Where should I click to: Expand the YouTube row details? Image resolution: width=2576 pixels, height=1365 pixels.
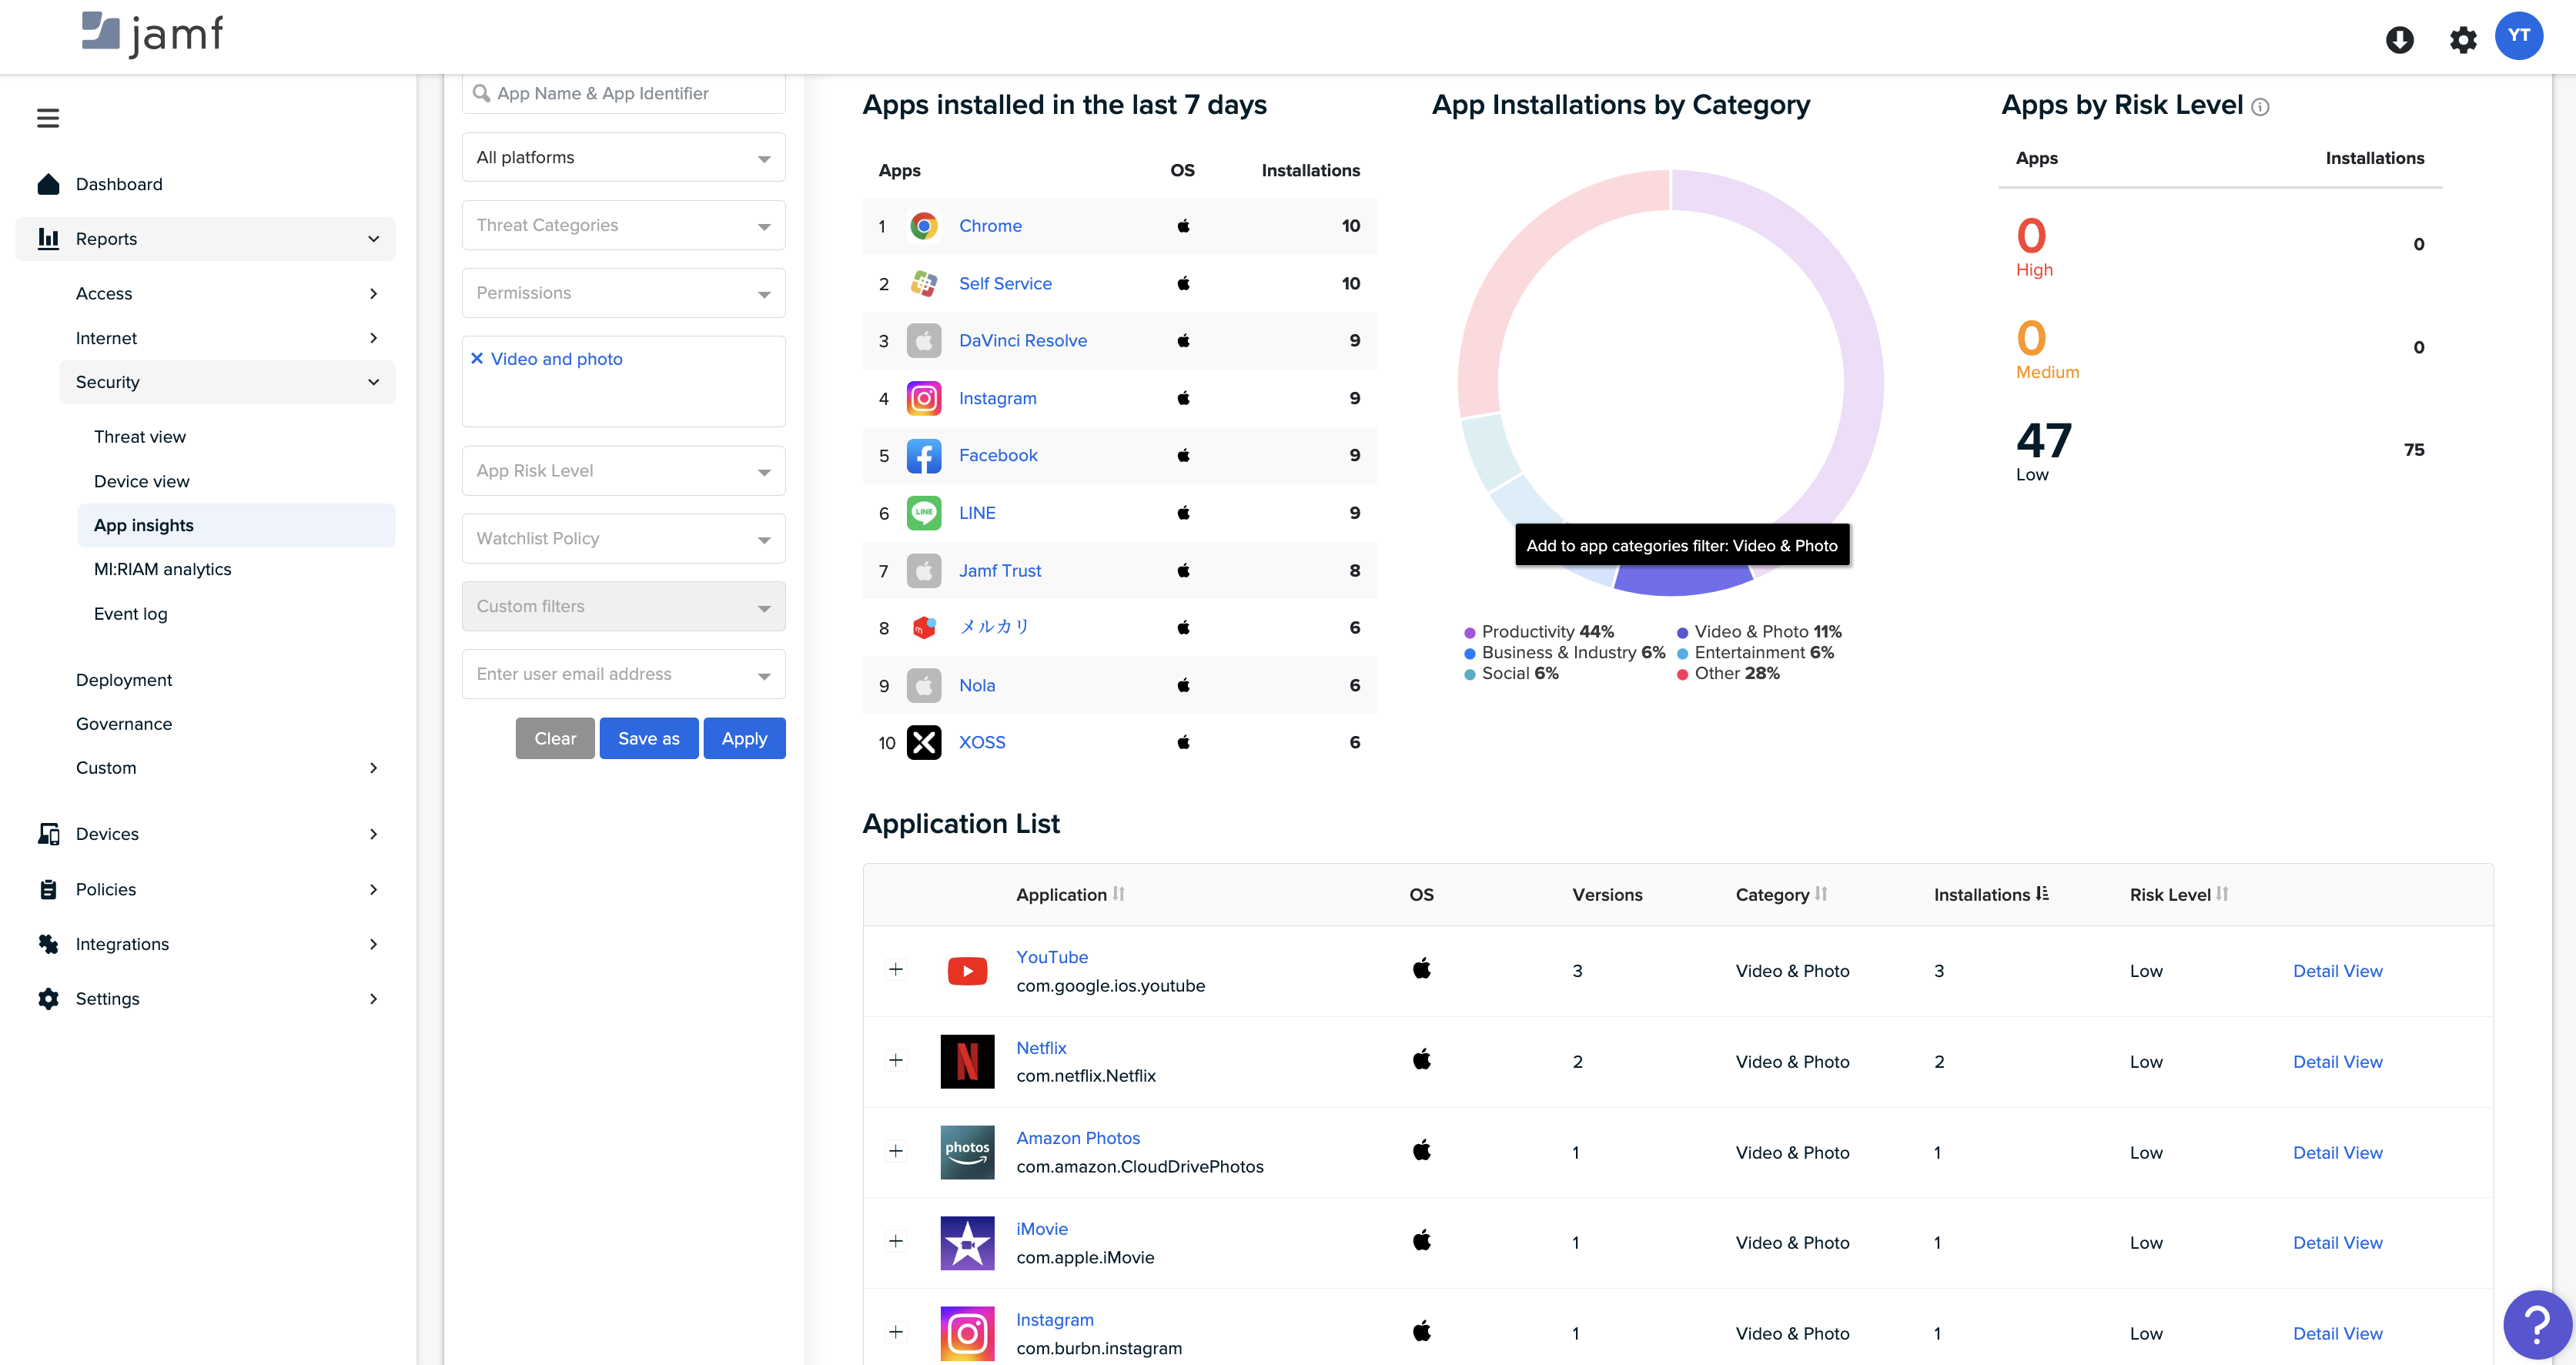pos(895,969)
